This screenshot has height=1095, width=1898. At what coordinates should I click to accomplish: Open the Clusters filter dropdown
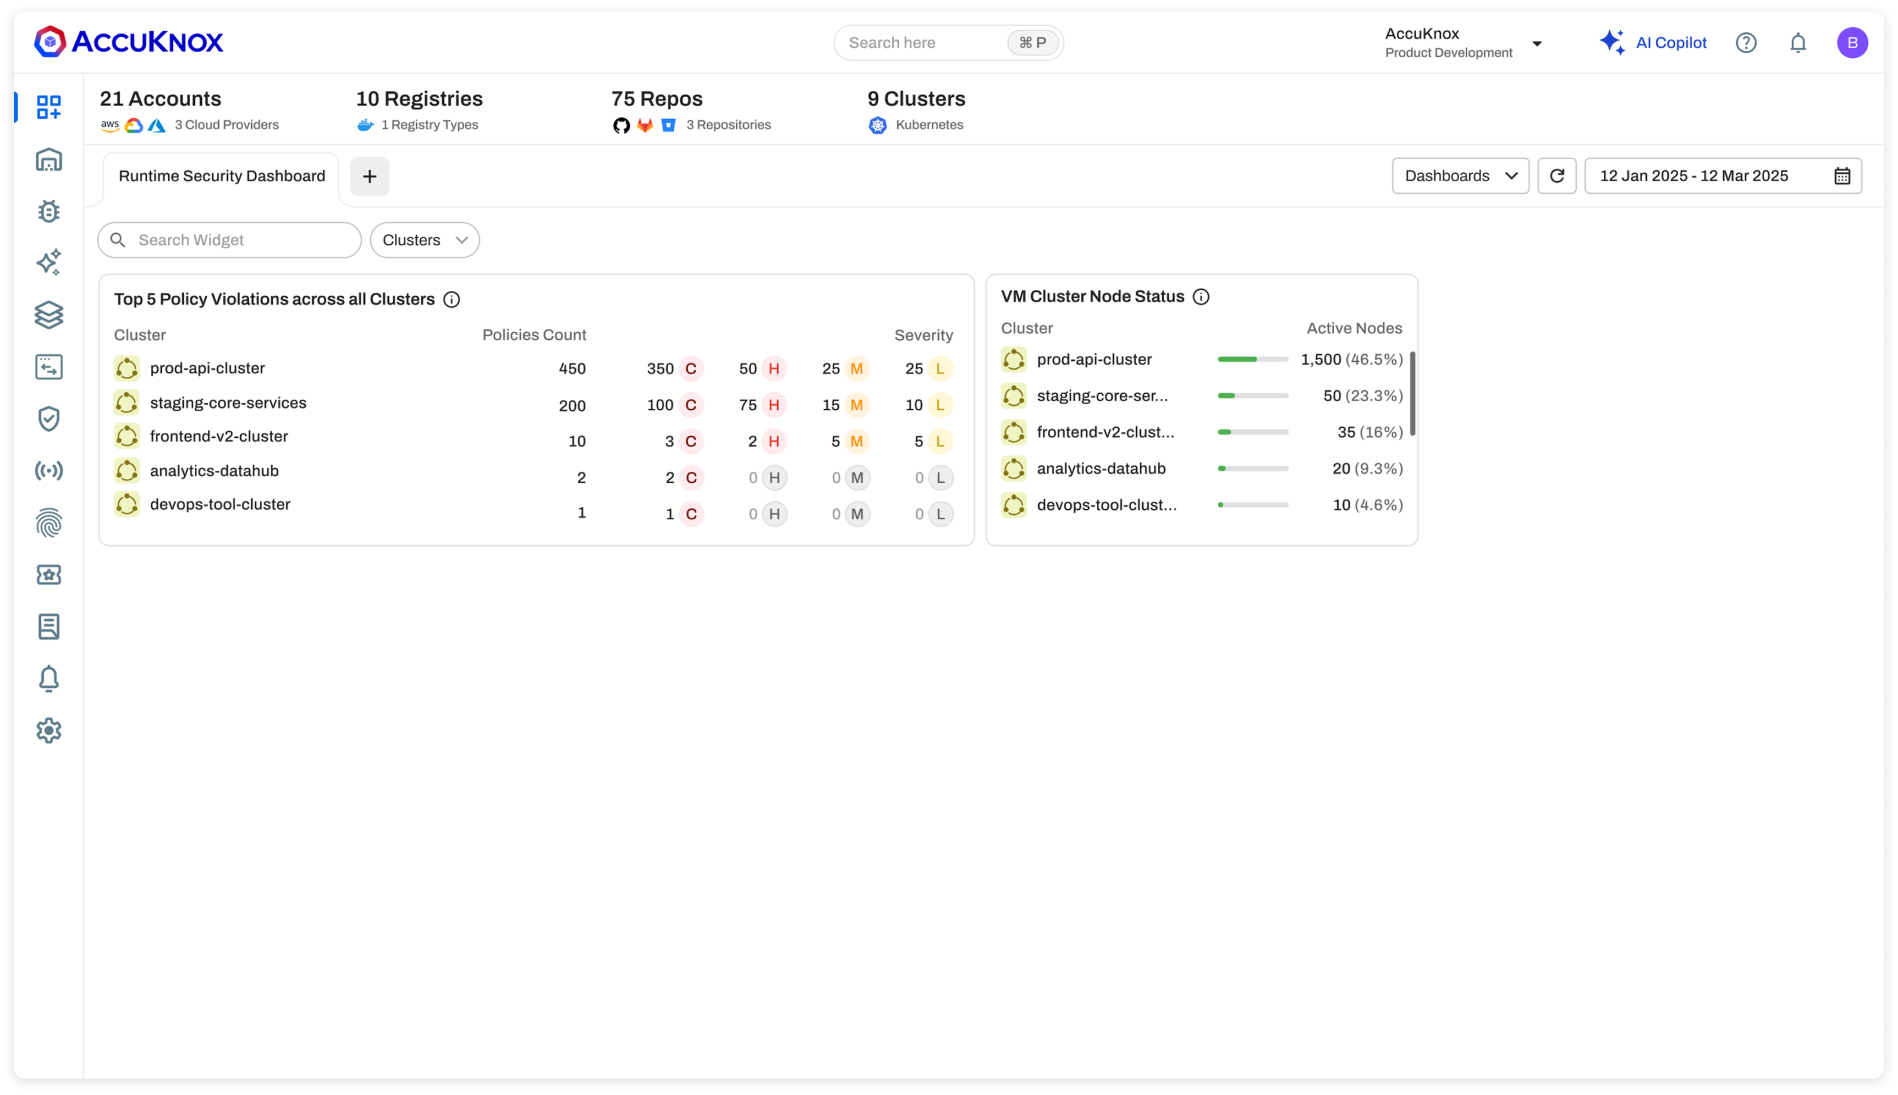[x=424, y=240]
